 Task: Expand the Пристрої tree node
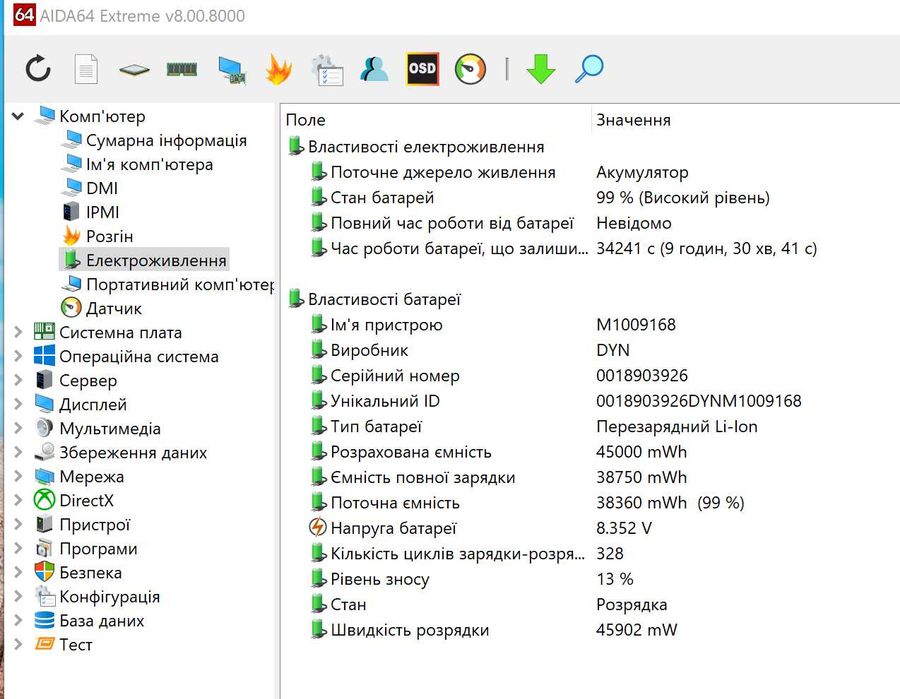point(18,525)
